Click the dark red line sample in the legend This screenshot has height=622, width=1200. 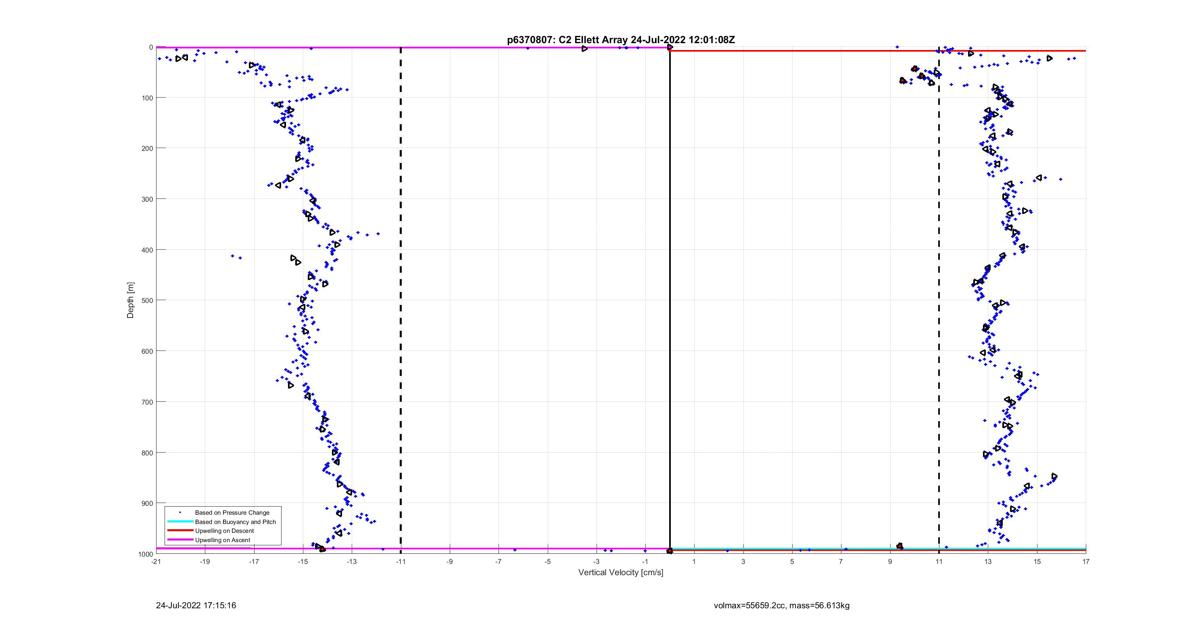coord(179,531)
